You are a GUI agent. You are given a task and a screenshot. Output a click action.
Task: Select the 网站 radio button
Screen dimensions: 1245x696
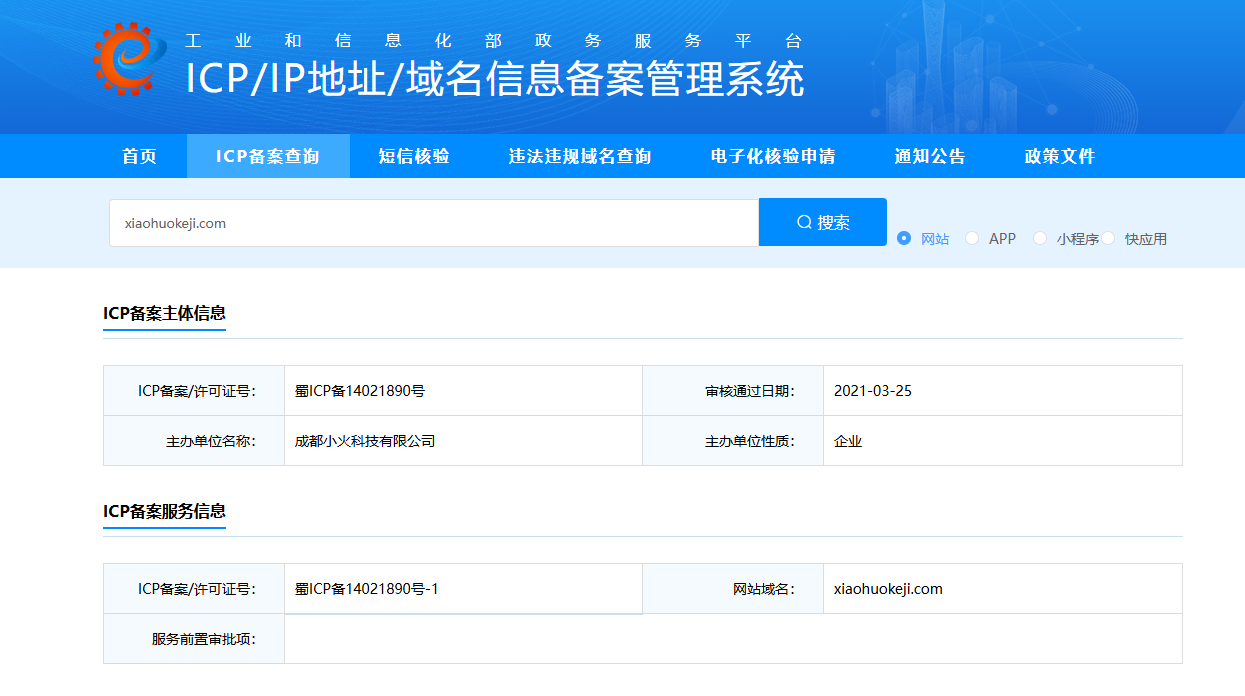coord(903,238)
